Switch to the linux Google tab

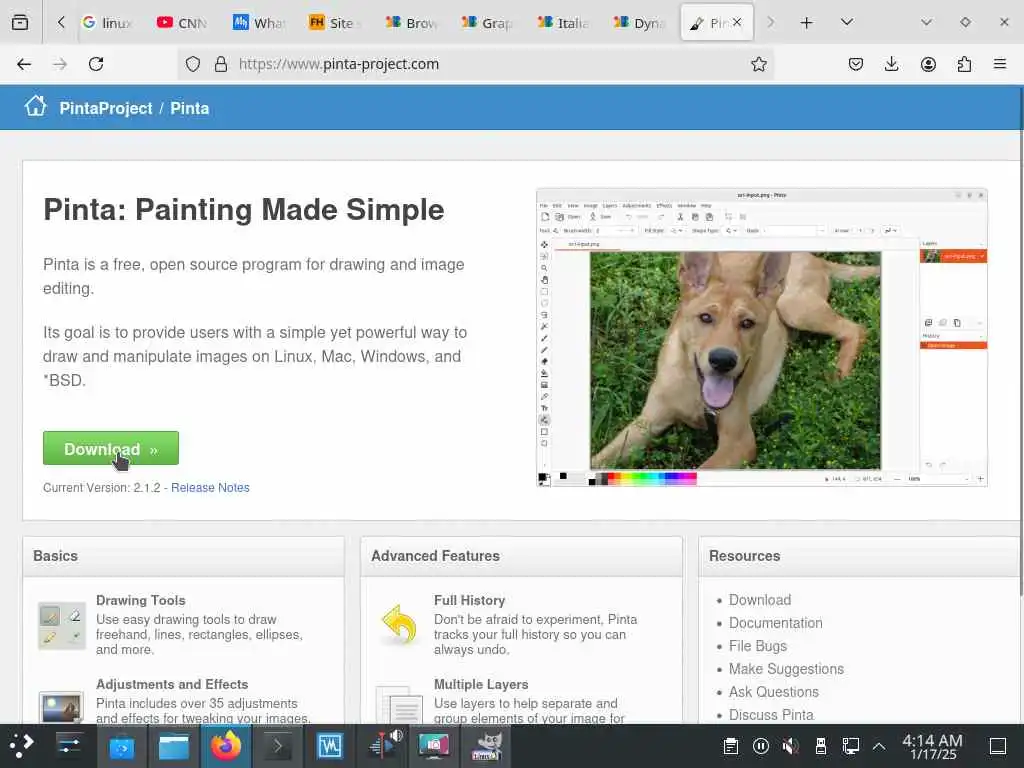pyautogui.click(x=108, y=23)
